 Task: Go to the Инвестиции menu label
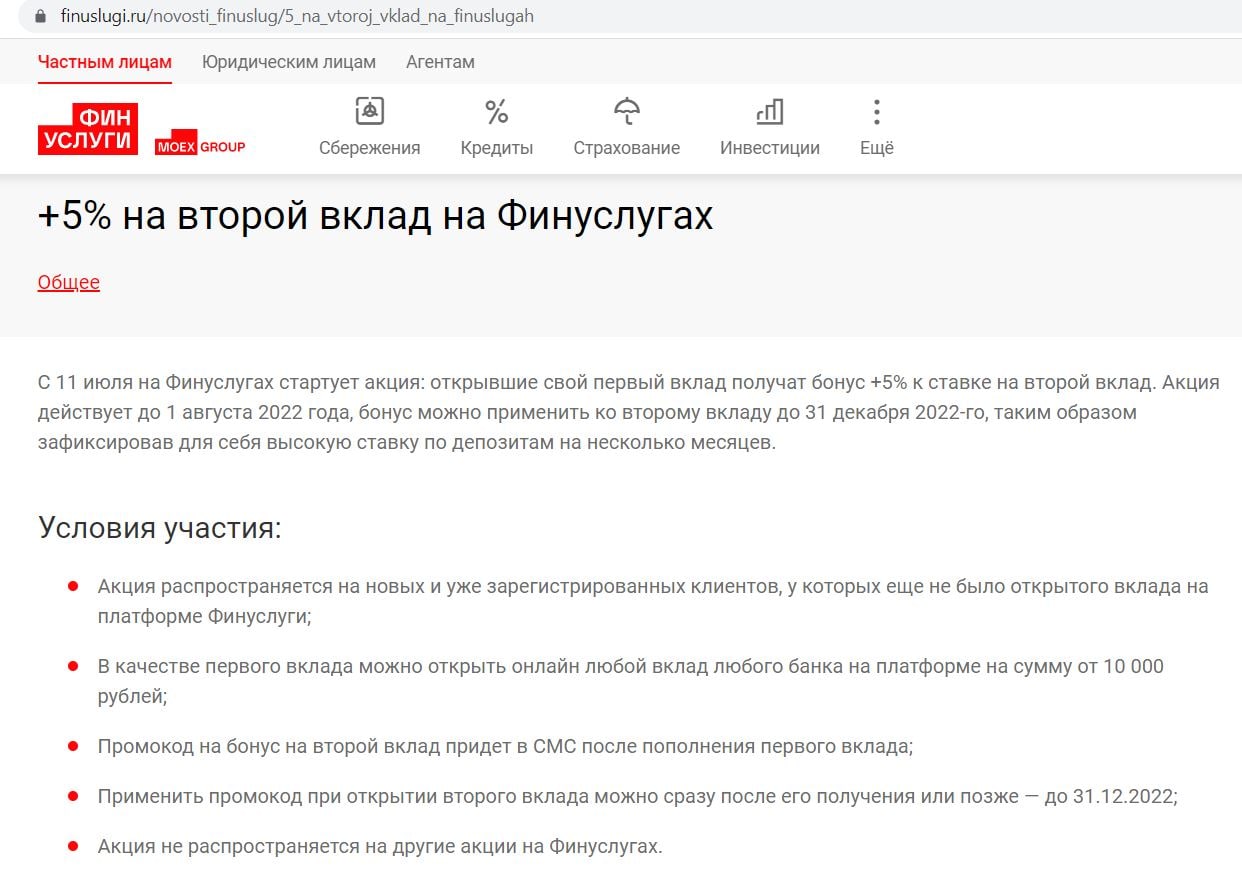(769, 148)
